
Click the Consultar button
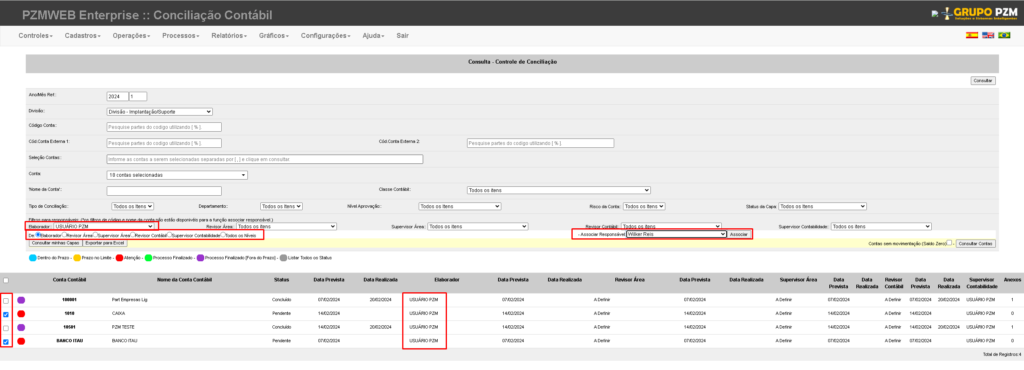click(x=983, y=80)
